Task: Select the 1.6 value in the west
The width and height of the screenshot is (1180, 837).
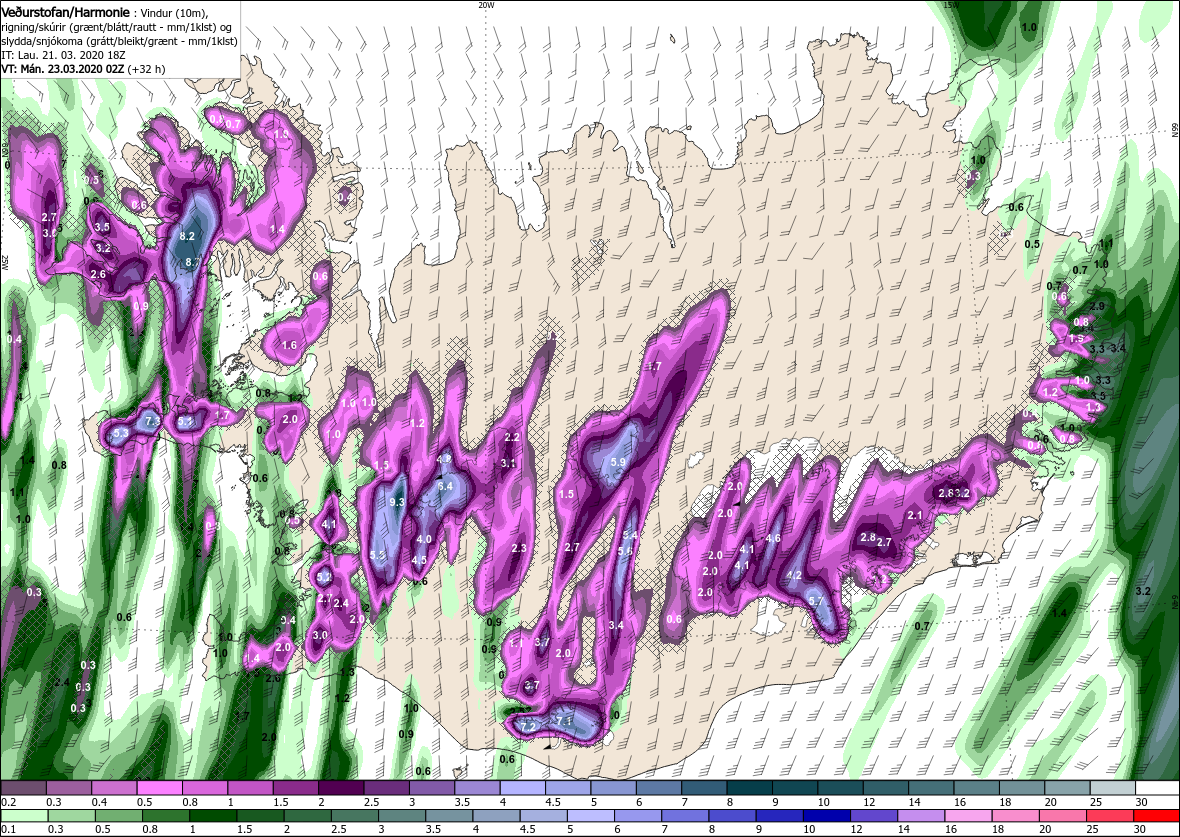Action: click(290, 345)
